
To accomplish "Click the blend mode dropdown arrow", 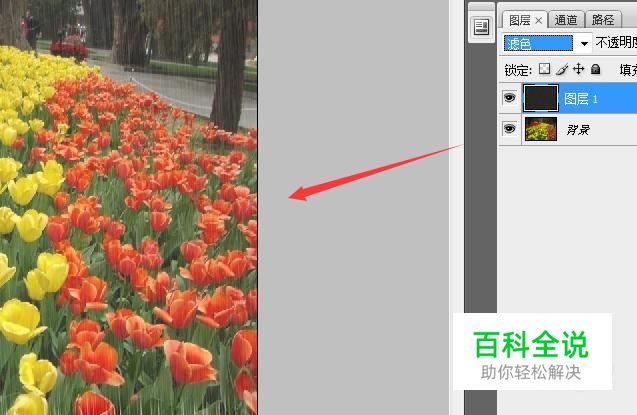I will pyautogui.click(x=584, y=43).
